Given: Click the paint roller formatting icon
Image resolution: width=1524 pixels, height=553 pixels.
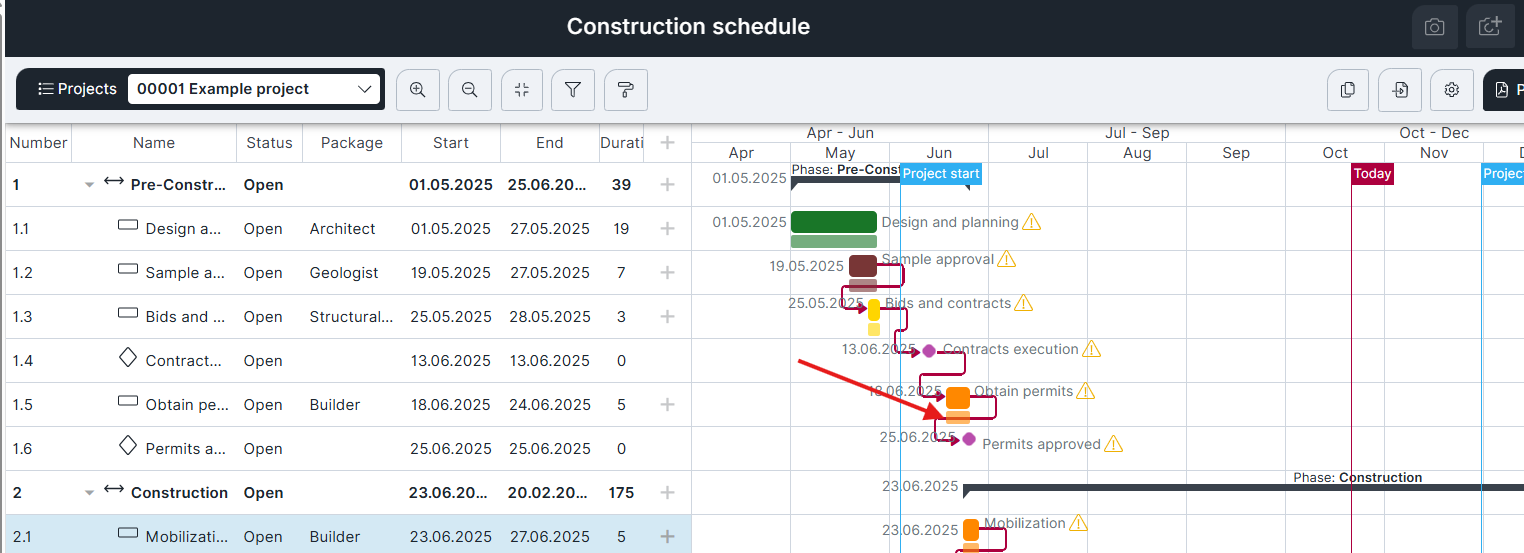Looking at the screenshot, I should 626,90.
